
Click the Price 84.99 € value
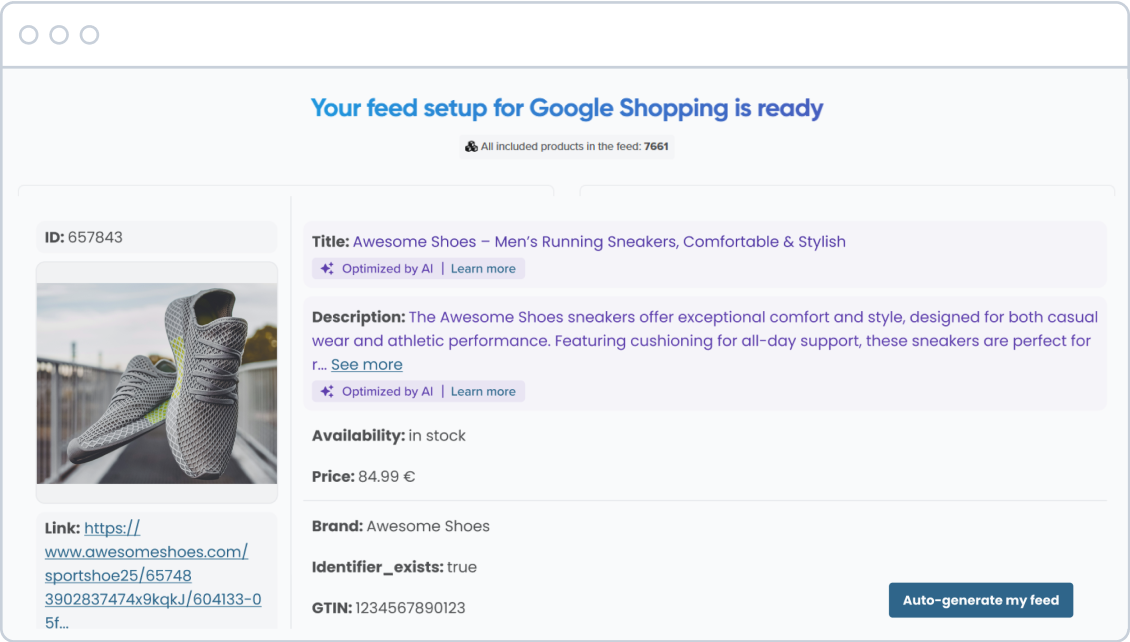[386, 476]
